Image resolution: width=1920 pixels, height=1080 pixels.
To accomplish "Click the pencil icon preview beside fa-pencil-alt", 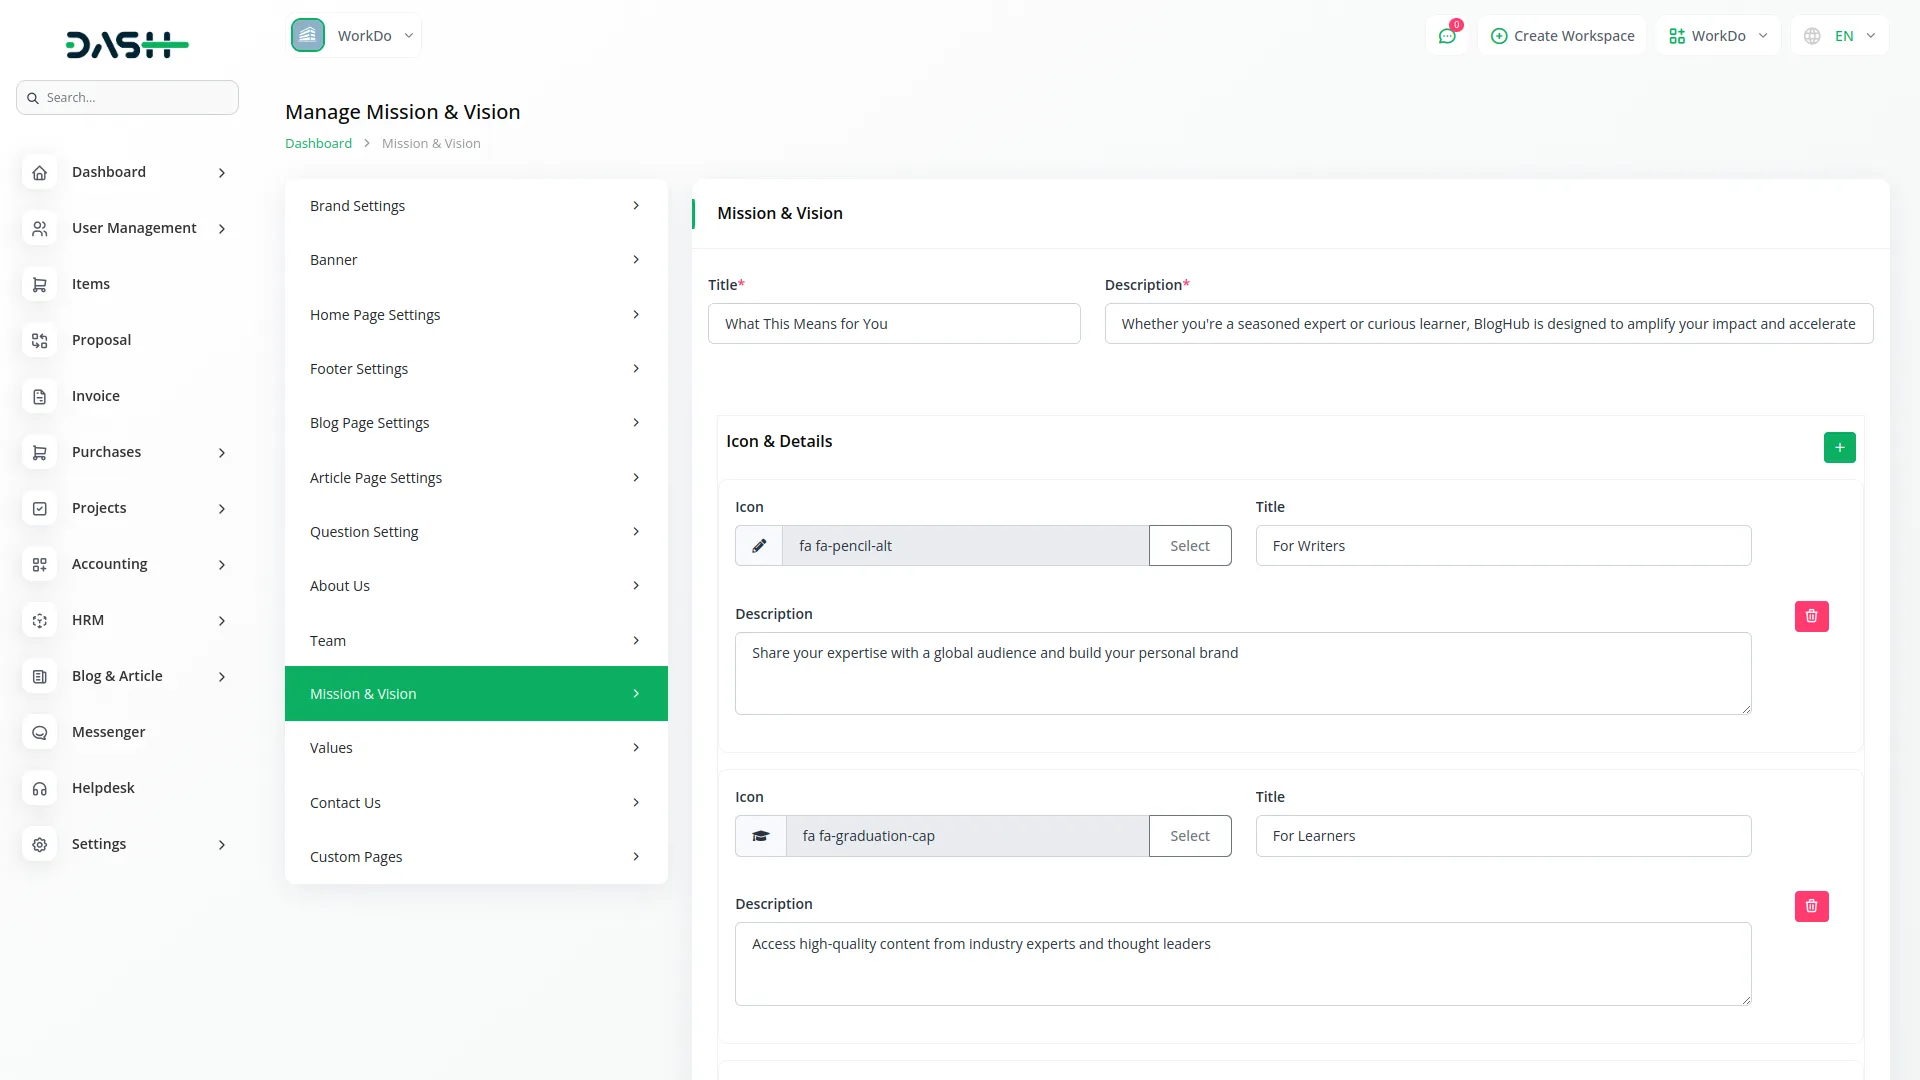I will tap(759, 546).
